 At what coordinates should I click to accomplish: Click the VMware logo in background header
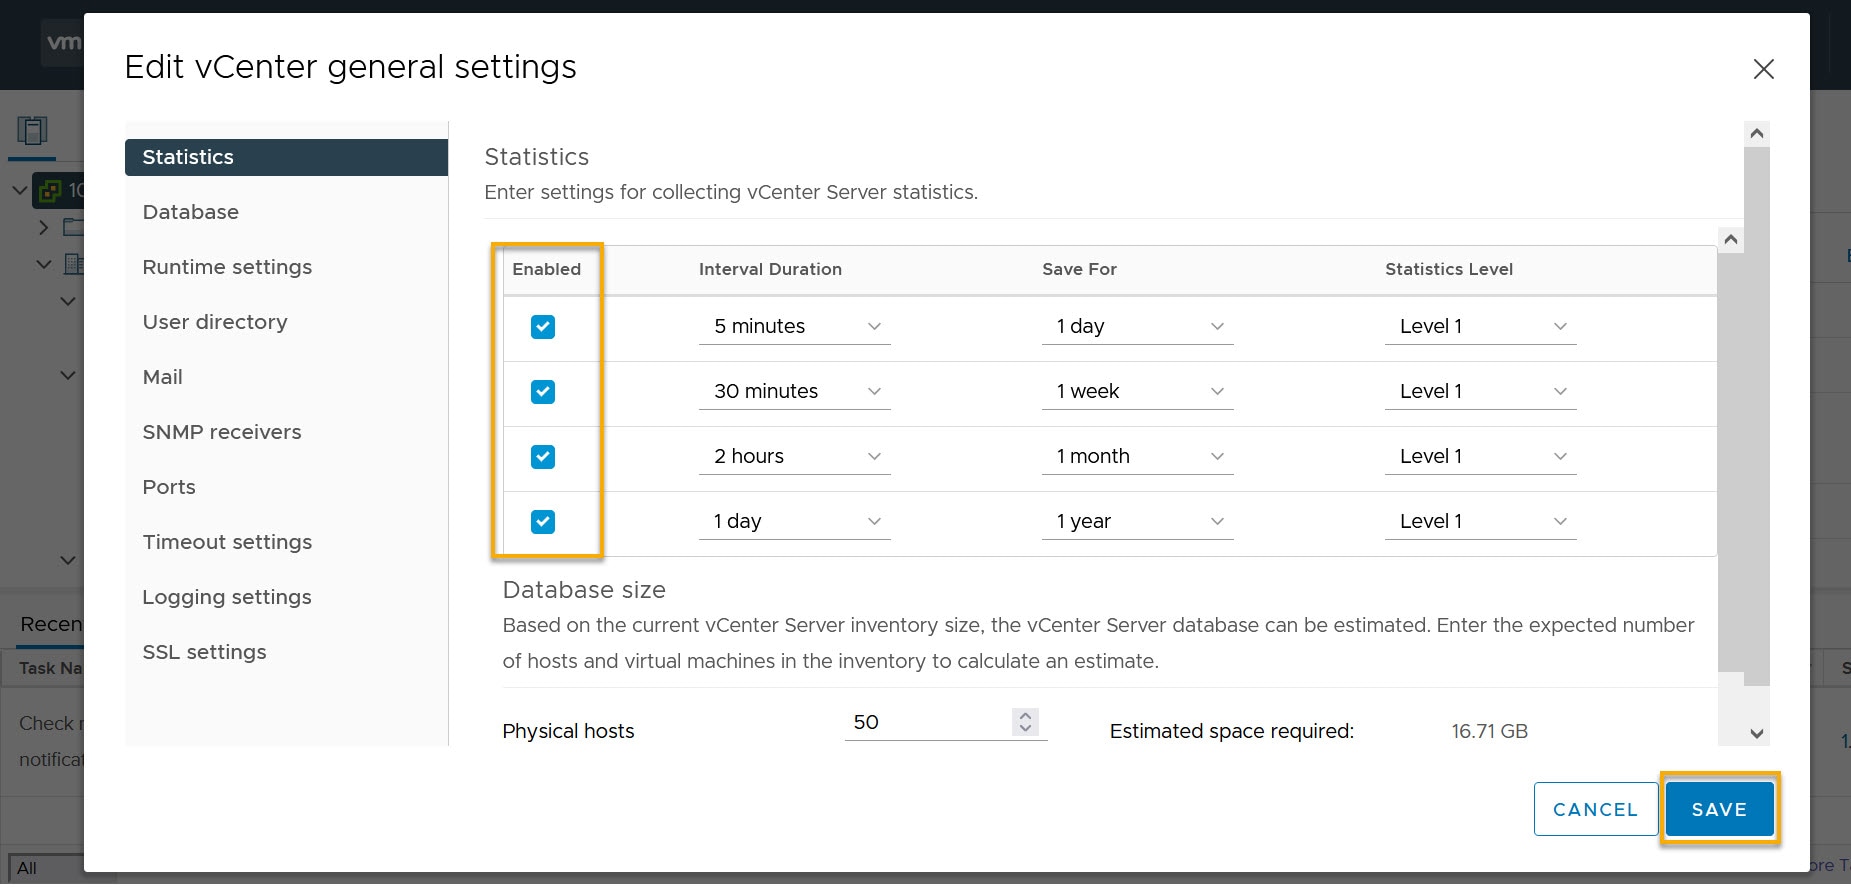[x=63, y=42]
